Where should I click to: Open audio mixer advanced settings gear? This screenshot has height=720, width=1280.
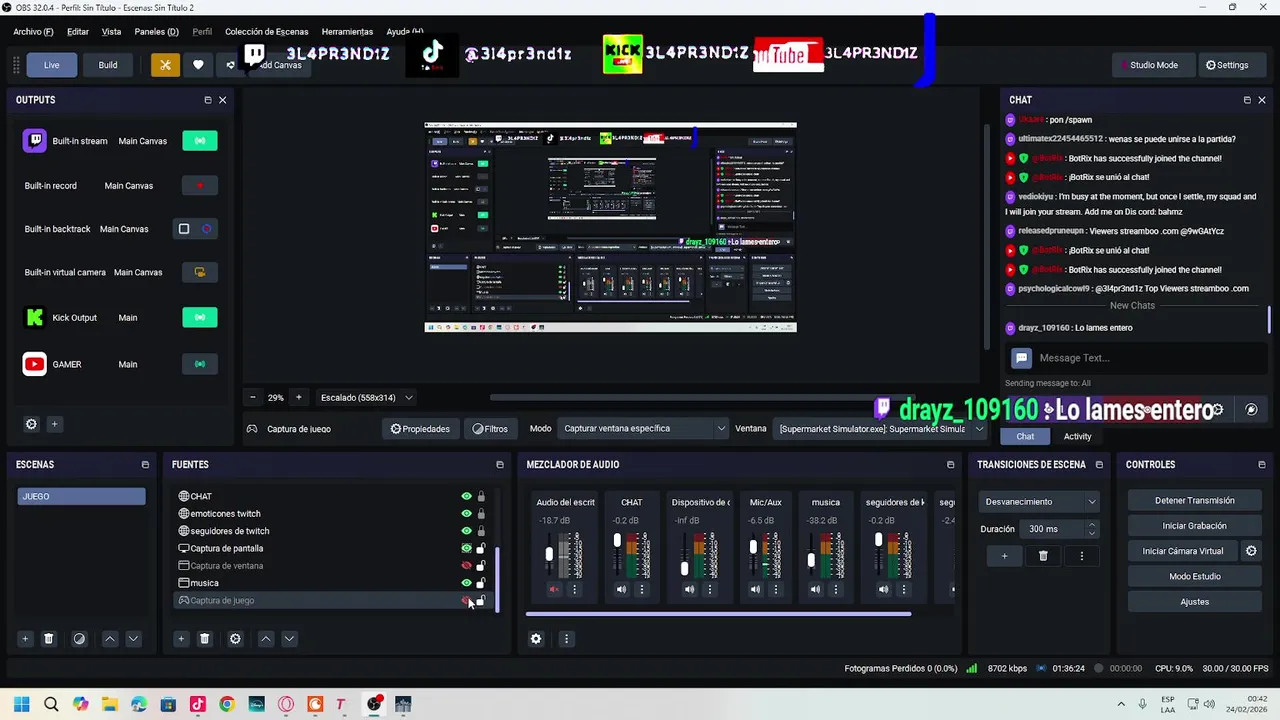(536, 639)
